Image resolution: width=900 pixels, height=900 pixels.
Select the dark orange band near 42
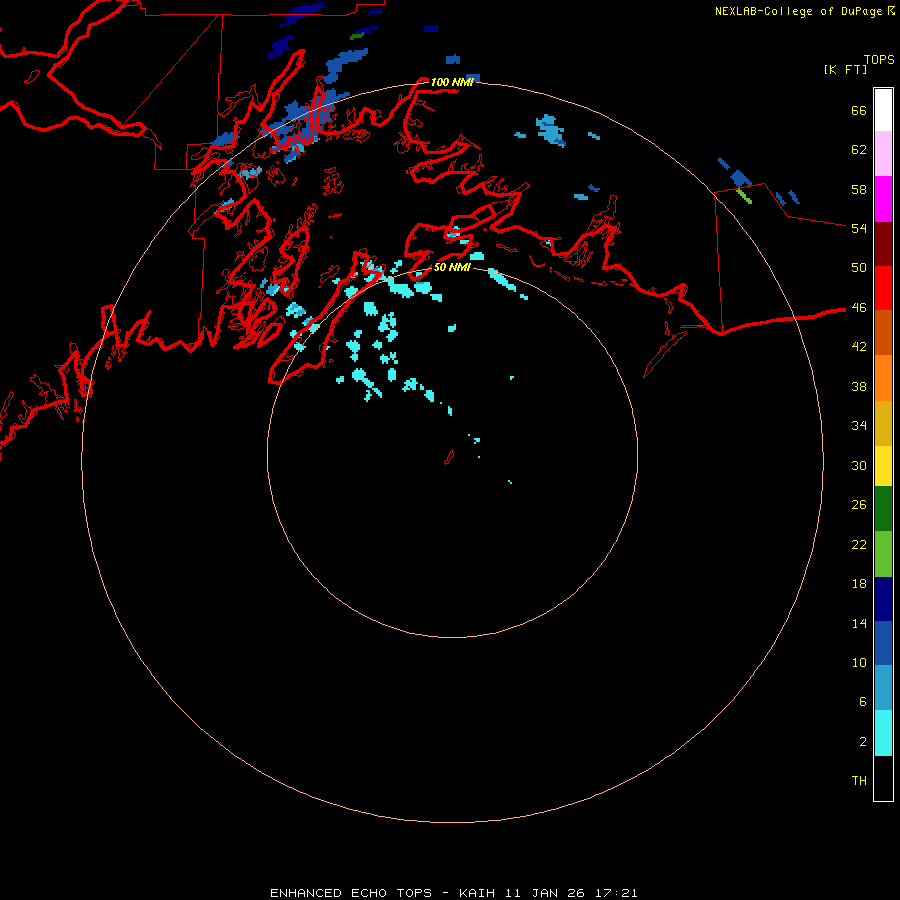[883, 332]
